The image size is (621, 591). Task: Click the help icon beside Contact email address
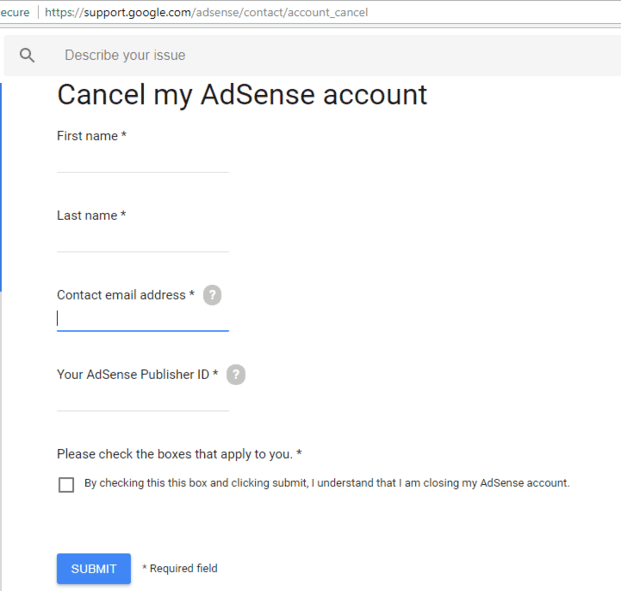coord(212,295)
